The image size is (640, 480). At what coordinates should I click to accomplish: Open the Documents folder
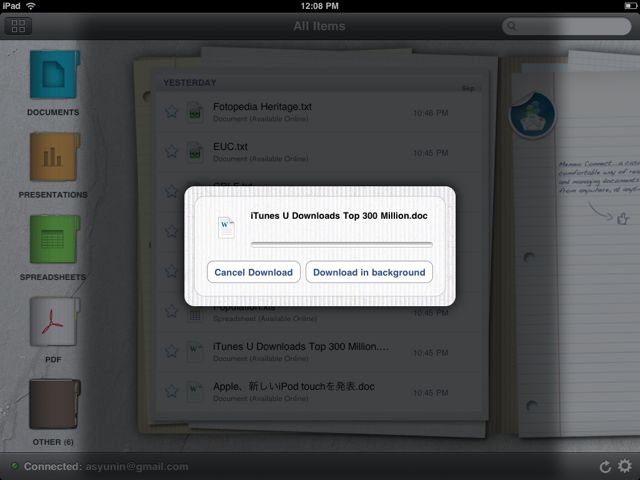(54, 75)
